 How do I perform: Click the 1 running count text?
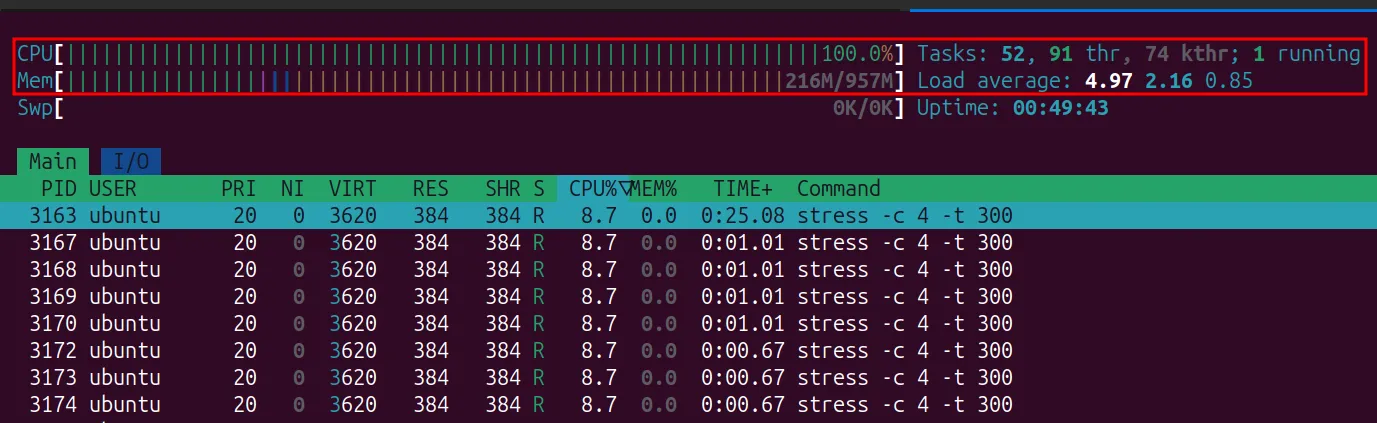[1306, 53]
